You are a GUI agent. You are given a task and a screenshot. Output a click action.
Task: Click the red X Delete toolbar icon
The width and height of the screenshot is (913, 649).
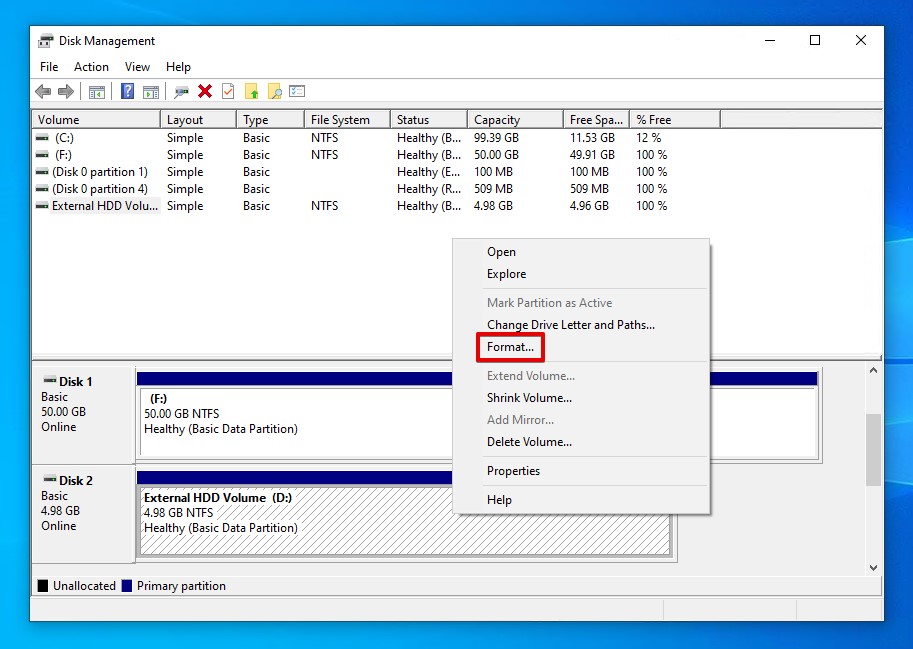pyautogui.click(x=205, y=92)
